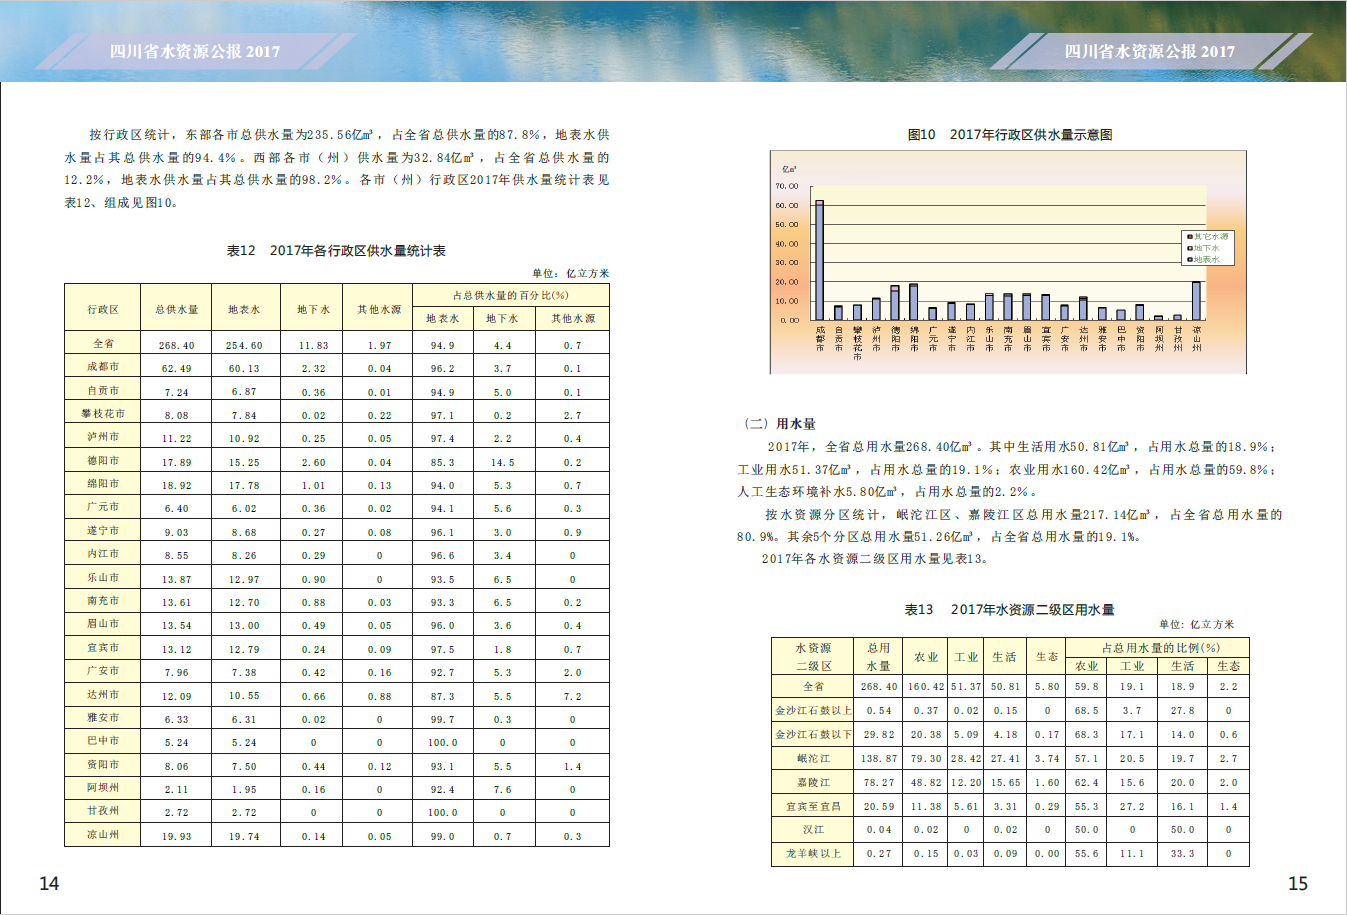1347x915 pixels.
Task: Click the value 18.92 in 绵阳市 row
Action: click(x=177, y=486)
